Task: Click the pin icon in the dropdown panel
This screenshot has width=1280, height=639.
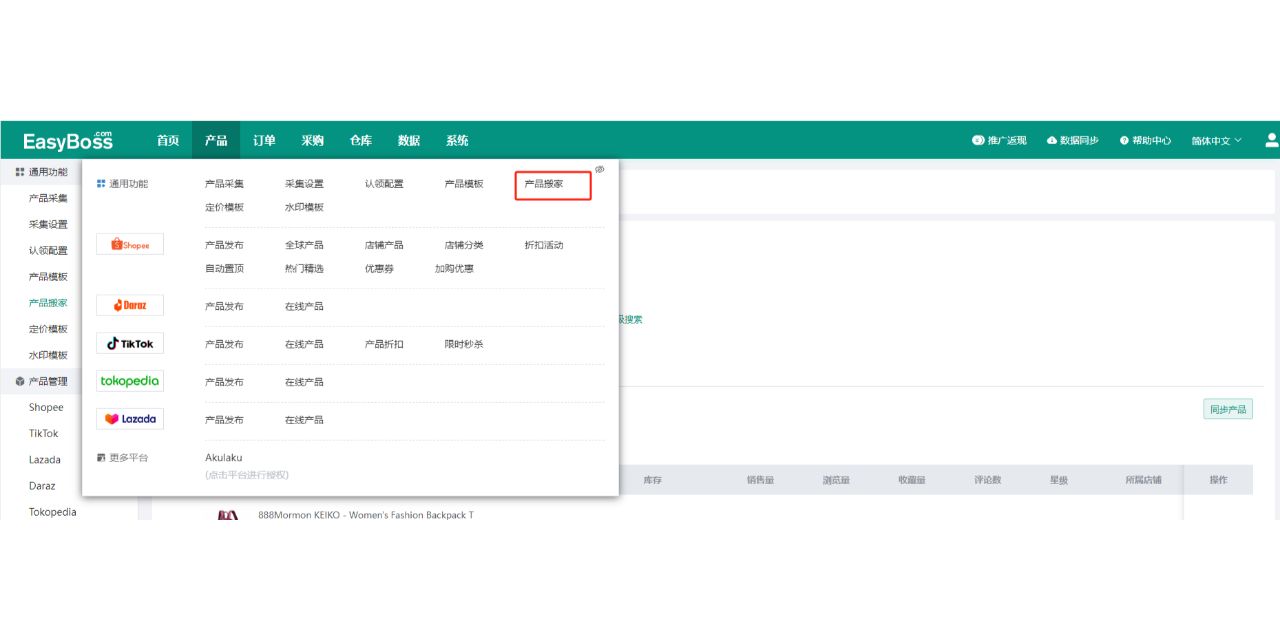Action: 600,170
